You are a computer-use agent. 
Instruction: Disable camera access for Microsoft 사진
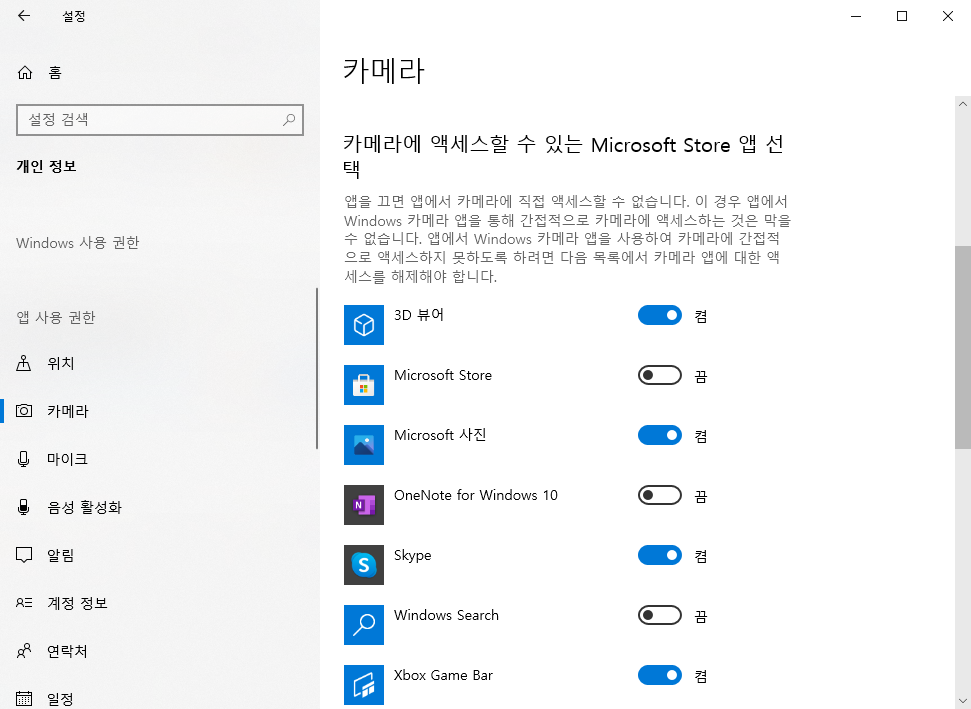pos(660,435)
